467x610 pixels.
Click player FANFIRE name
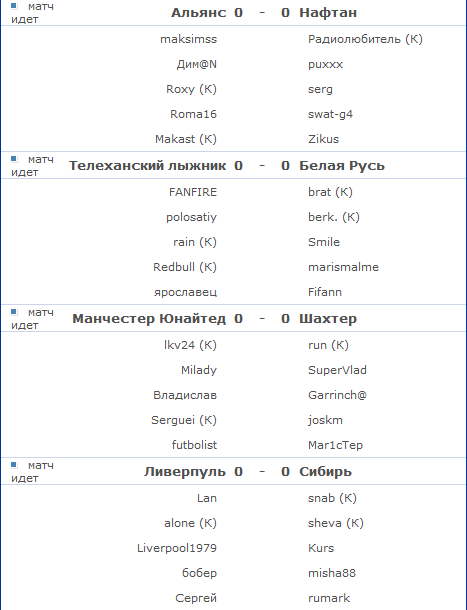(193, 192)
